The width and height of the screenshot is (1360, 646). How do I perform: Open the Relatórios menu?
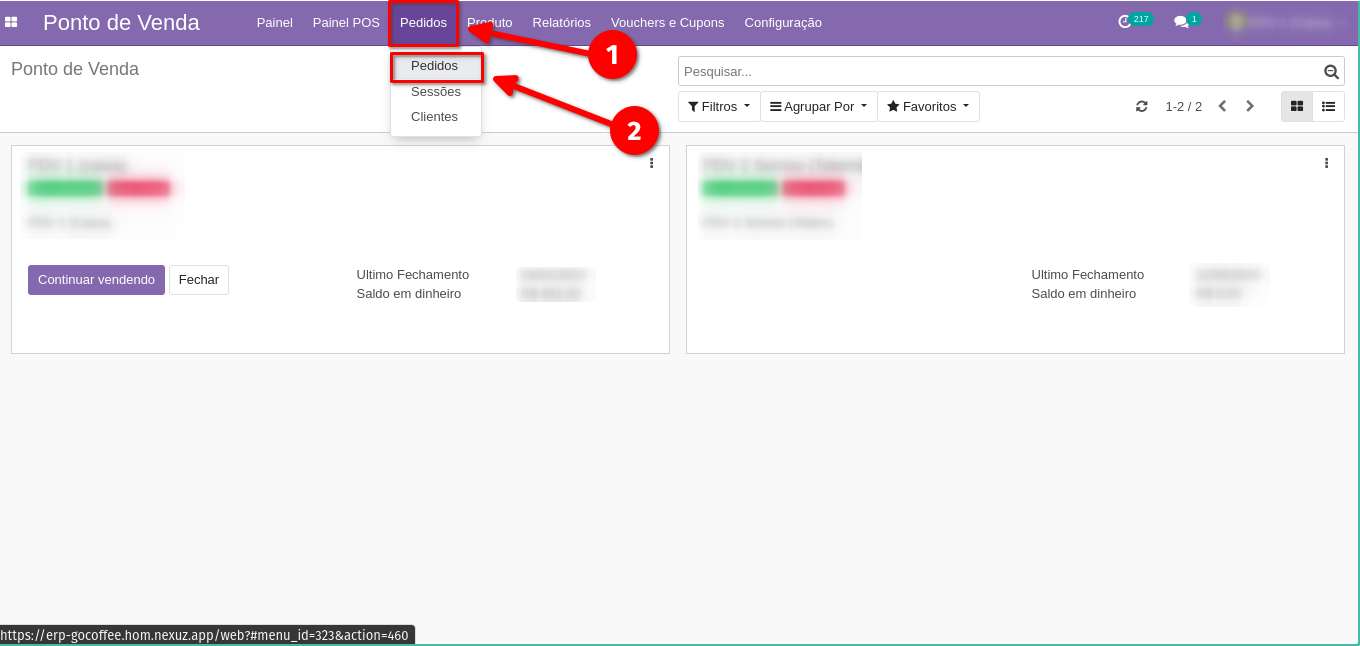pos(561,22)
